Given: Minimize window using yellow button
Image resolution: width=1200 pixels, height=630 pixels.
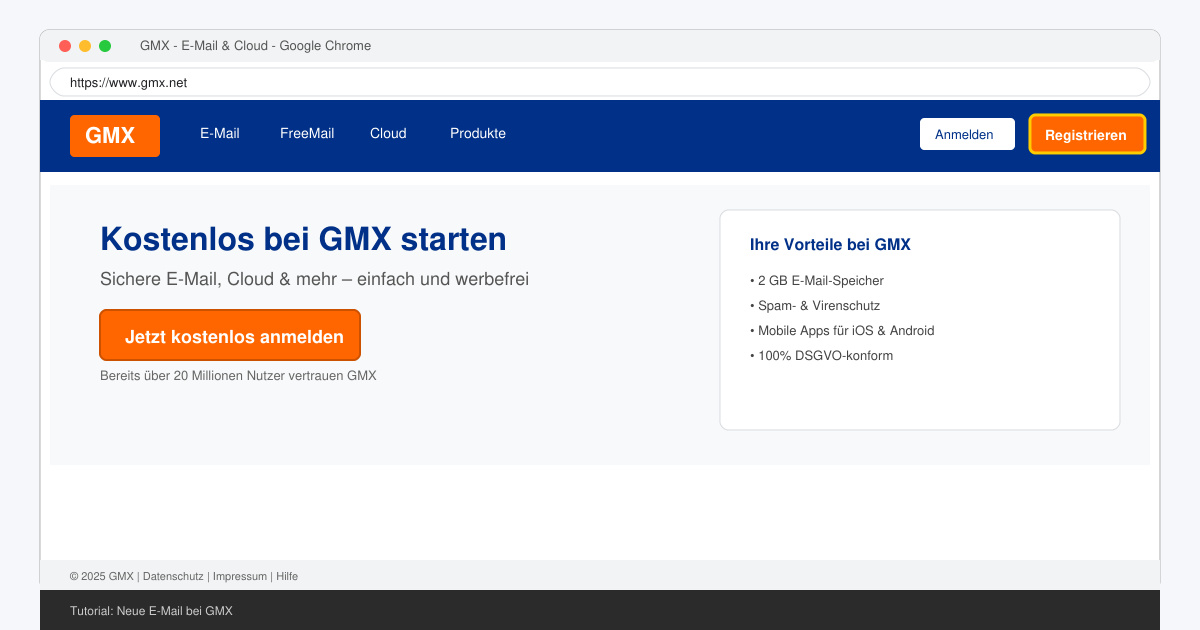Looking at the screenshot, I should (85, 46).
